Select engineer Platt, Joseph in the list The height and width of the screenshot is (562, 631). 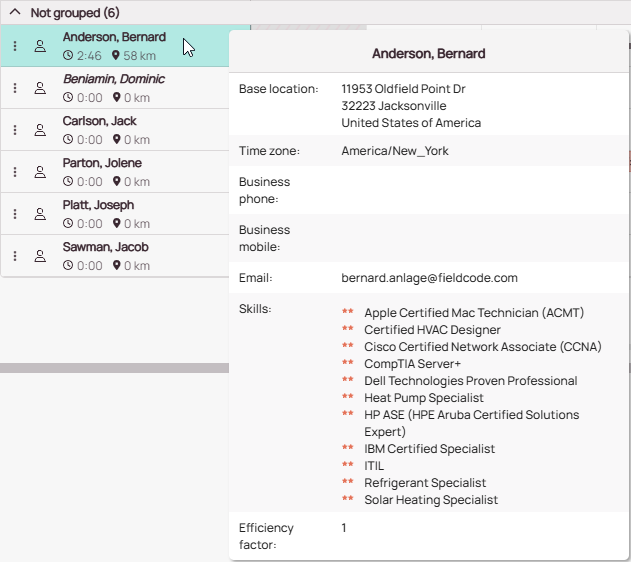point(115,214)
